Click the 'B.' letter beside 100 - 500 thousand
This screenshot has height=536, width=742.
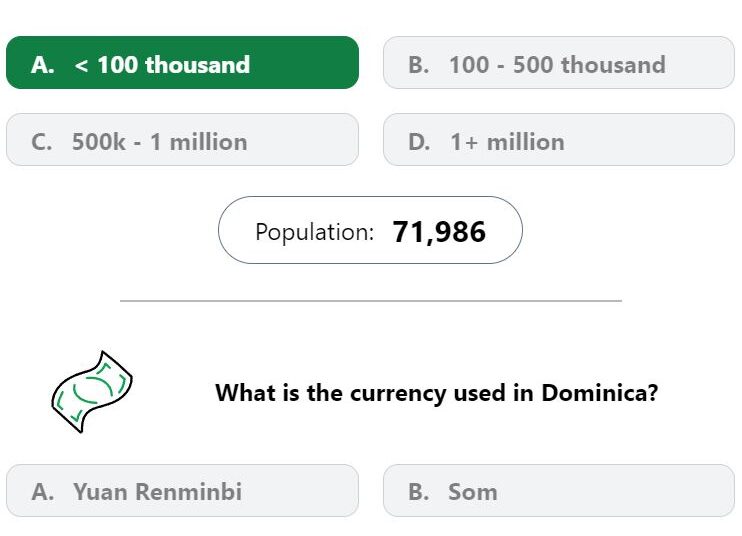(x=419, y=65)
